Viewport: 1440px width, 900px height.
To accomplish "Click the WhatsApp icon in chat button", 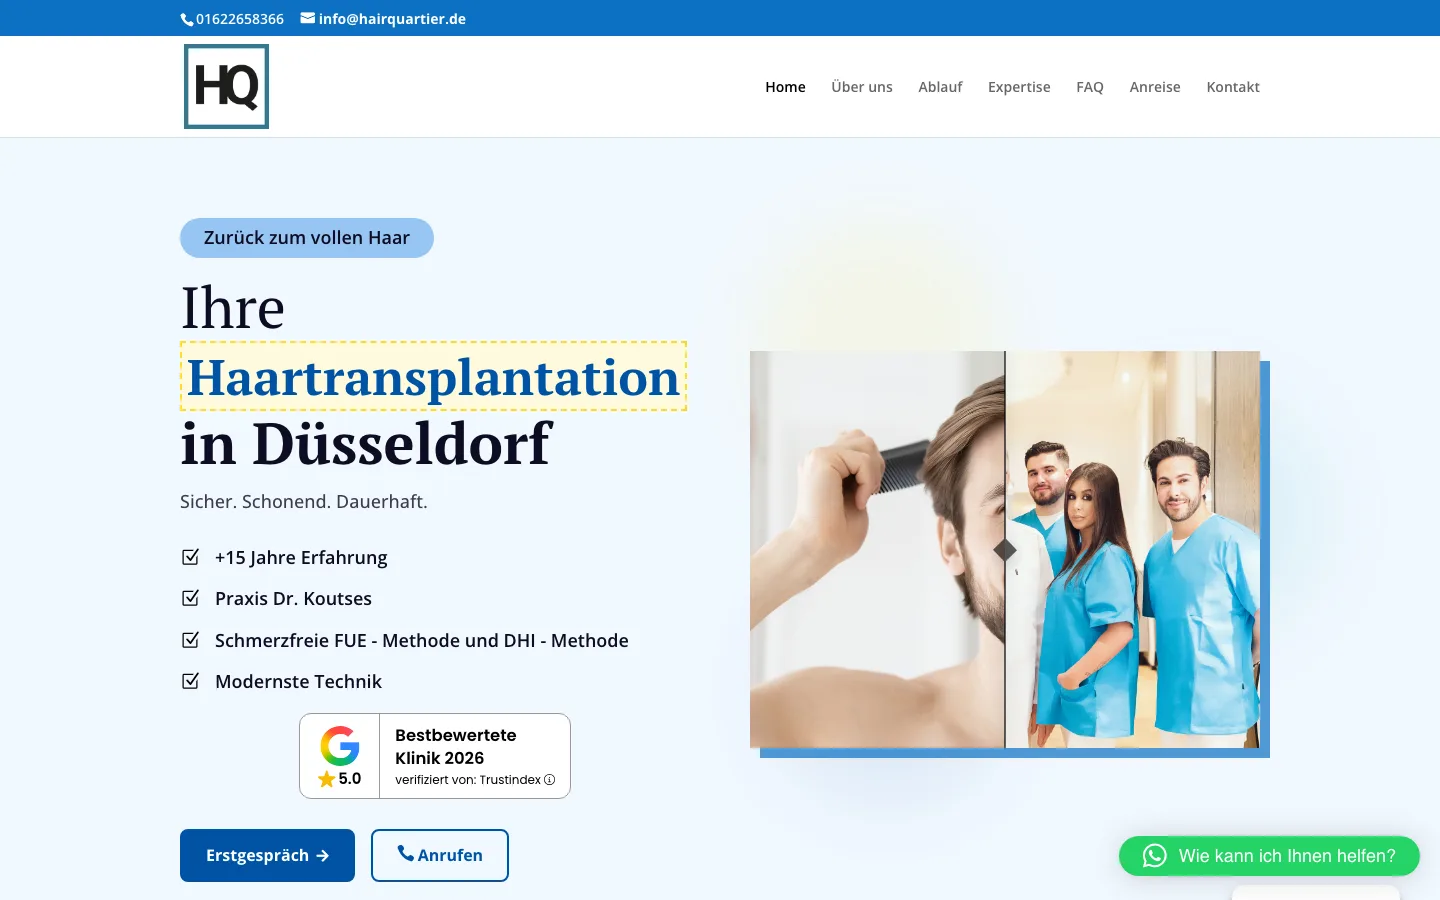I will [1155, 856].
